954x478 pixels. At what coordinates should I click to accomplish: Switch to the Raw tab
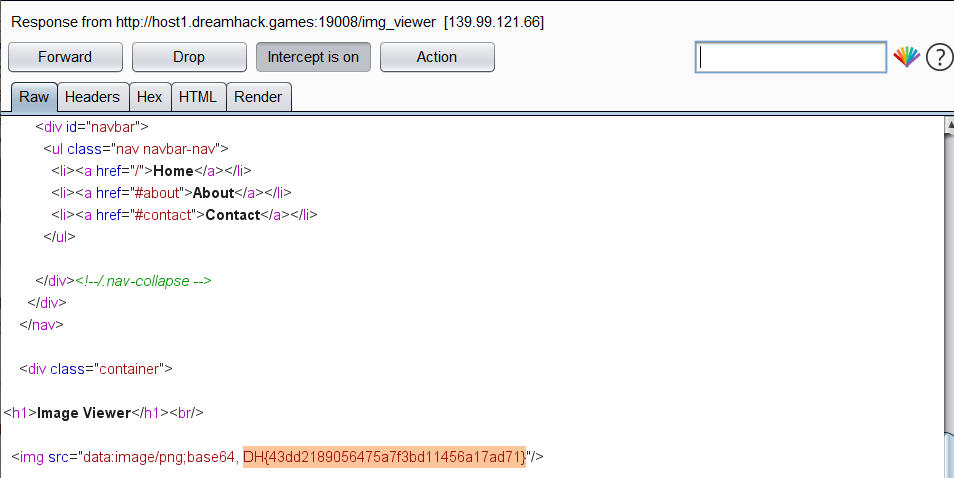coord(34,97)
